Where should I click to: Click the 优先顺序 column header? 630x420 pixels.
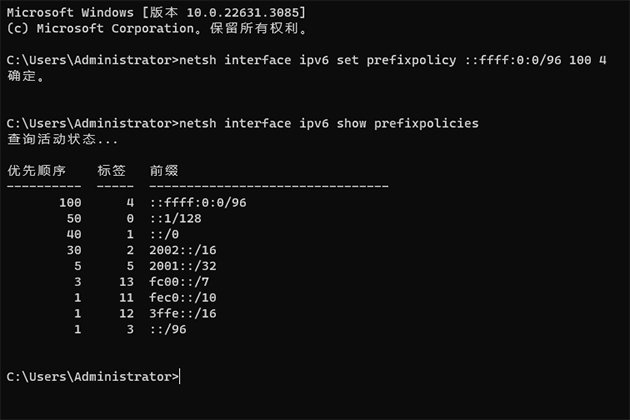coord(37,170)
